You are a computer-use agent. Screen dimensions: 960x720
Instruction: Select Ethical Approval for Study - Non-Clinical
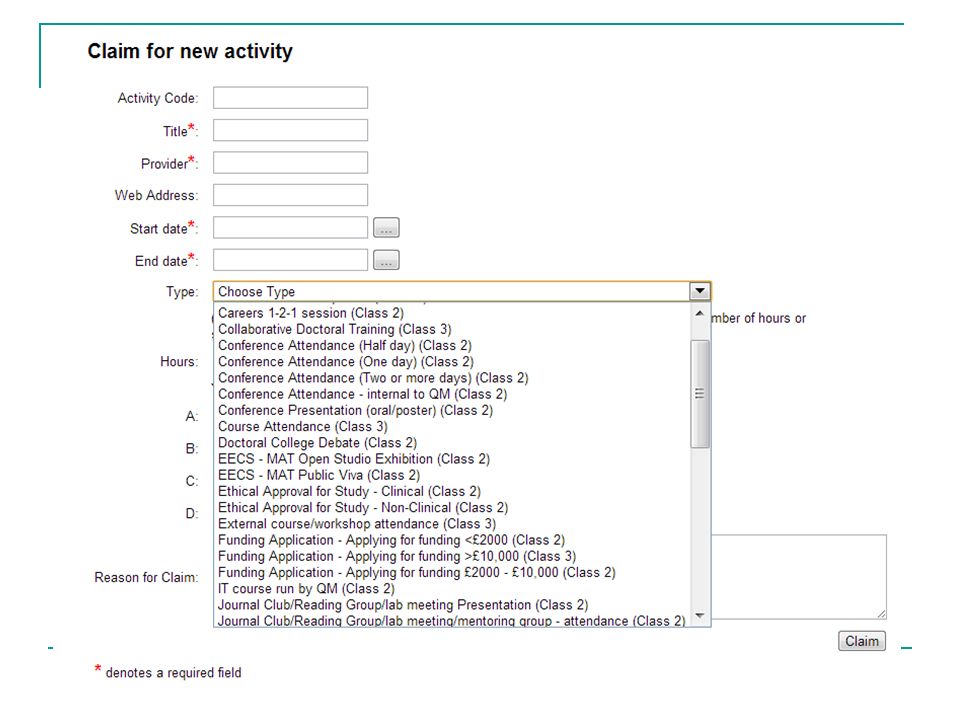pos(452,508)
